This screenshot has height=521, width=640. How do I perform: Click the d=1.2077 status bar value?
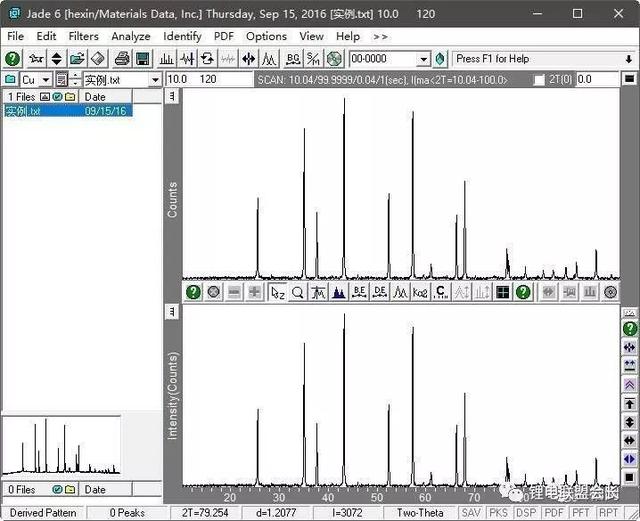276,513
